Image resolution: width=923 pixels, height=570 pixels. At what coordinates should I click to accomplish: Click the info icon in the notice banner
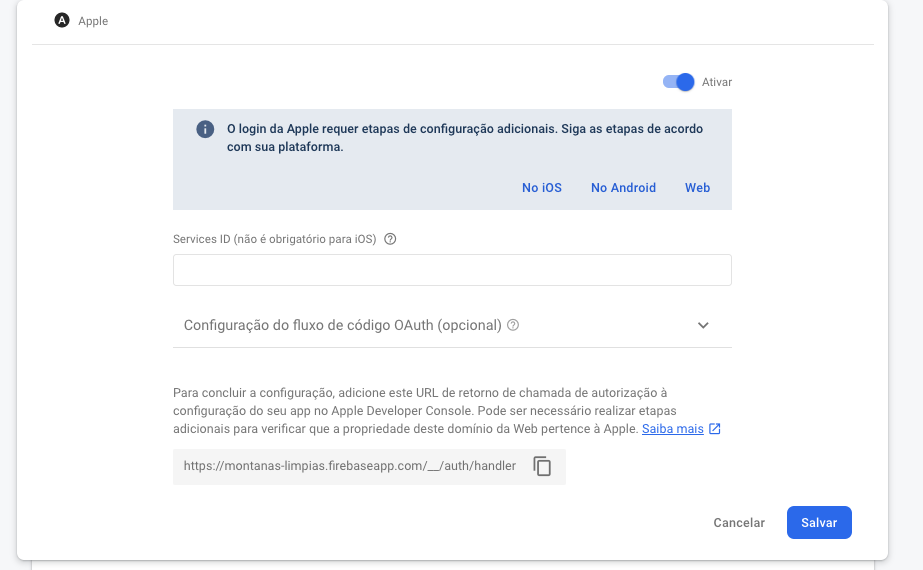205,129
